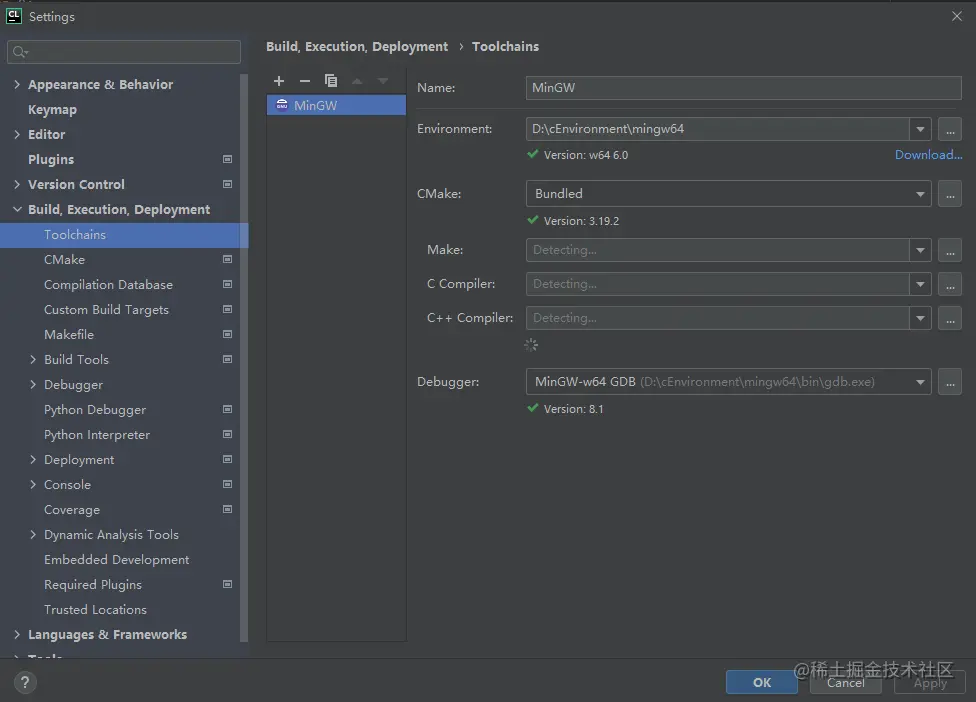
Task: Click the help question mark icon
Action: click(x=26, y=683)
